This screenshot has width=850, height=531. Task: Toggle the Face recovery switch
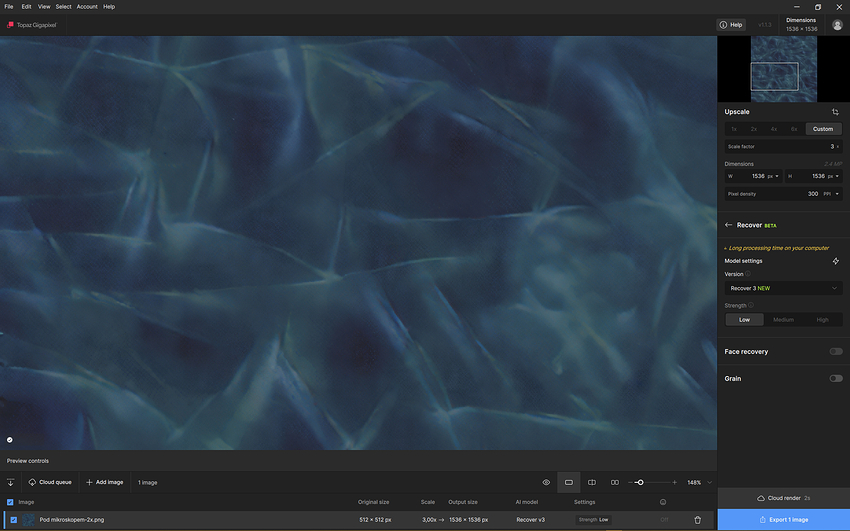(x=835, y=352)
